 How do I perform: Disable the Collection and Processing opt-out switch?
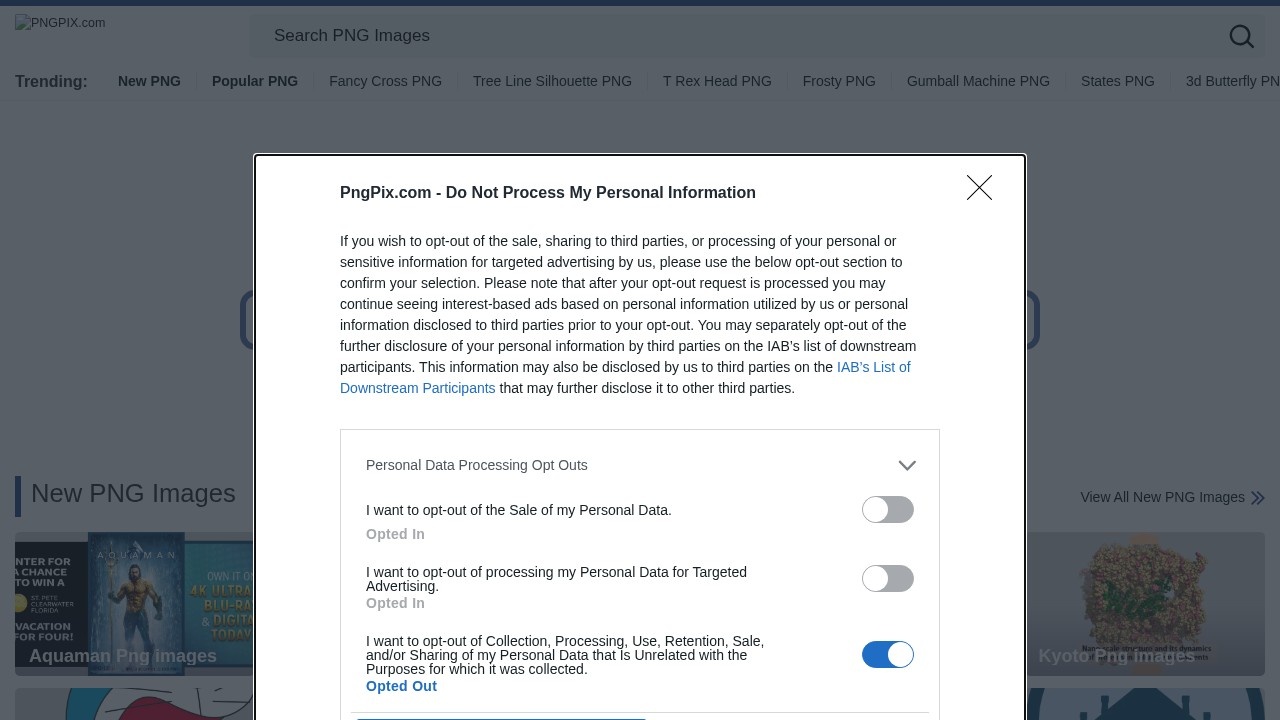888,654
